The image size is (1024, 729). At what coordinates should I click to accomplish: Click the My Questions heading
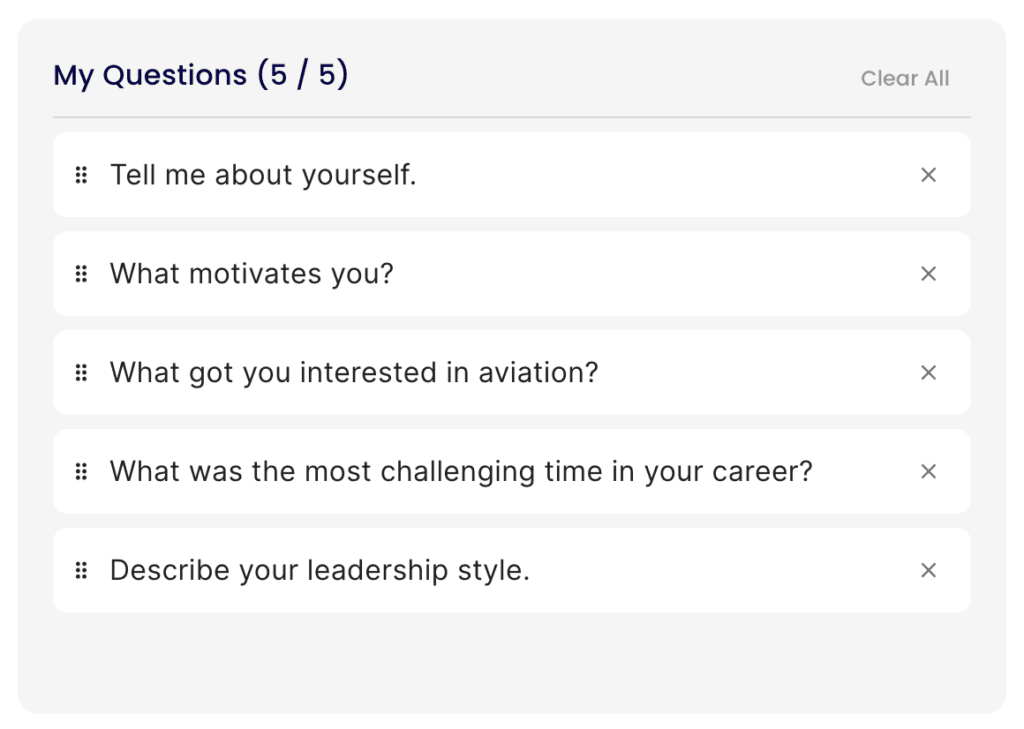[150, 75]
